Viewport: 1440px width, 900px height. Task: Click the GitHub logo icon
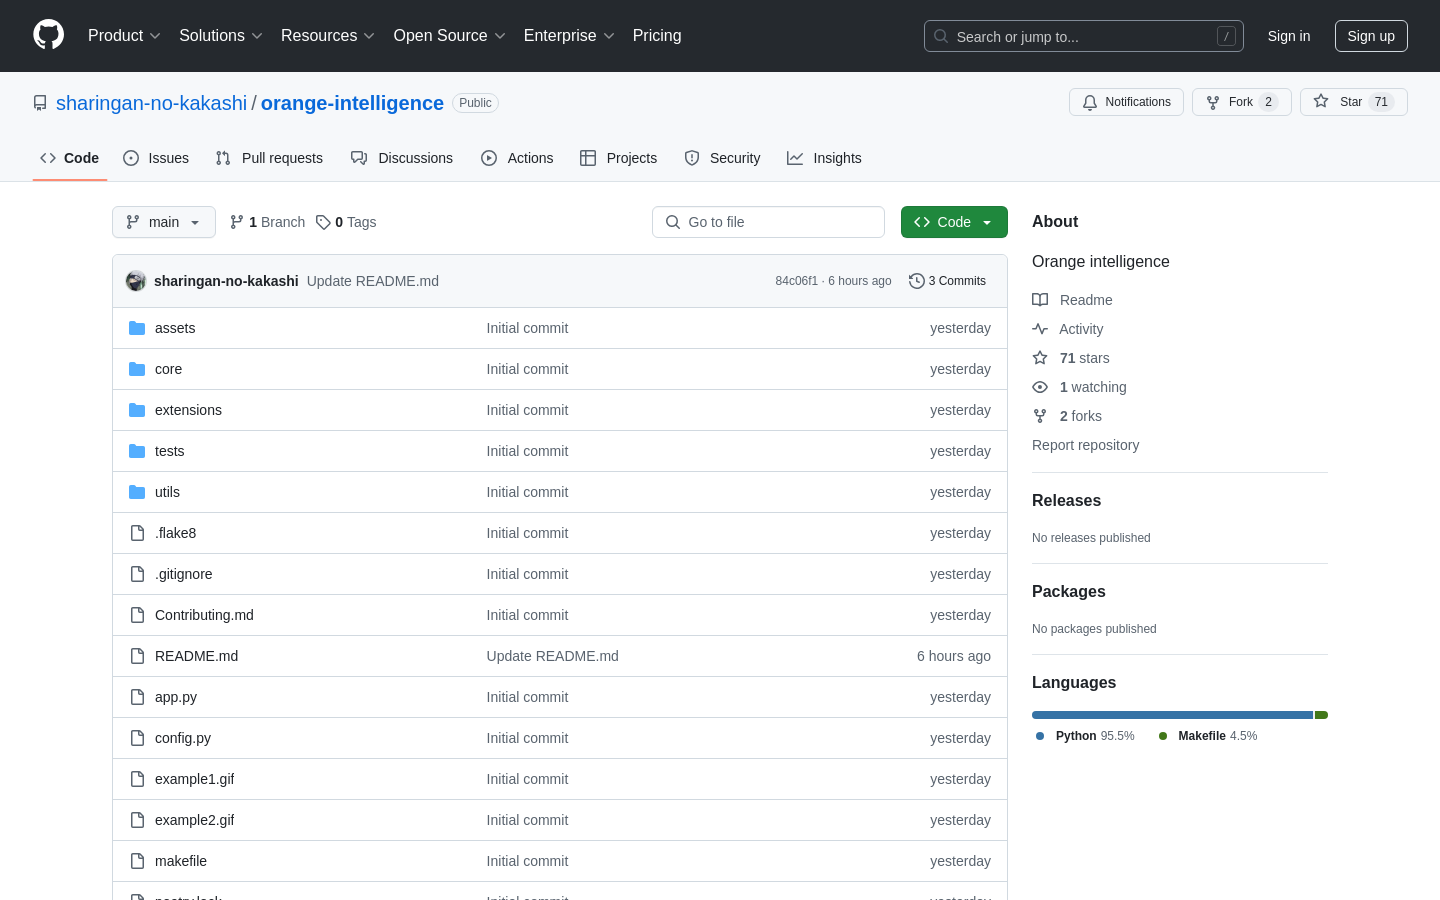coord(48,35)
